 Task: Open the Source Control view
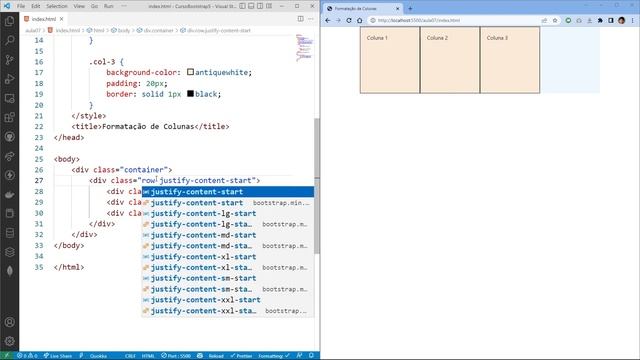[9, 60]
